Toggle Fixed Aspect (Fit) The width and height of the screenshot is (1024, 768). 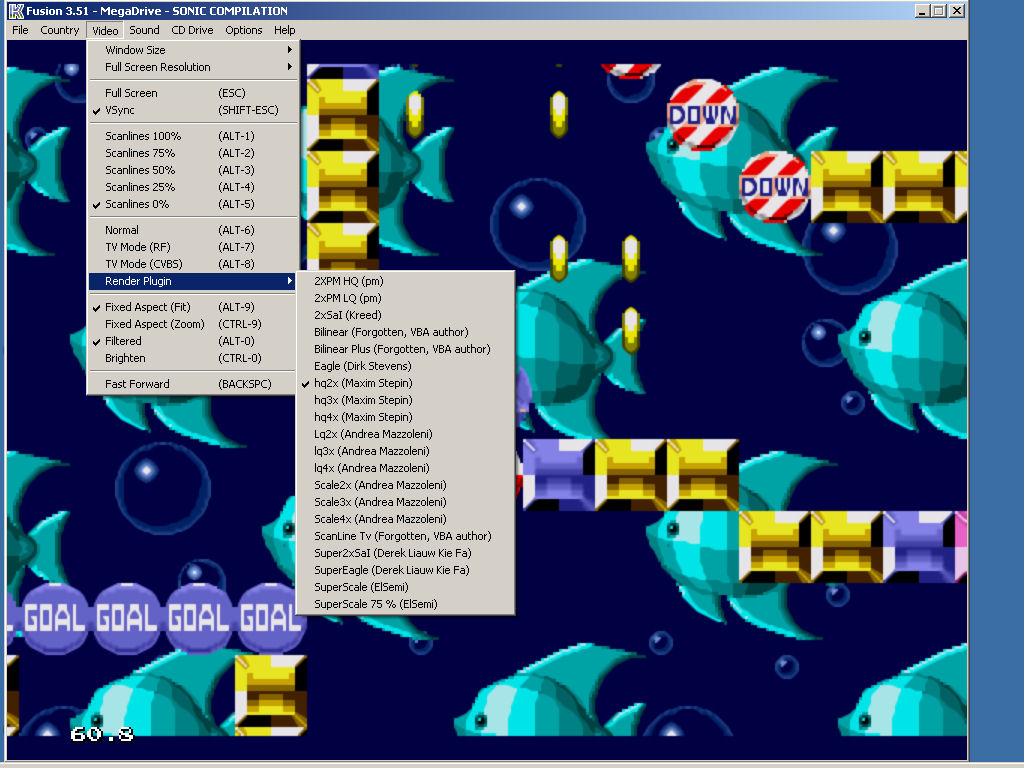(x=193, y=307)
